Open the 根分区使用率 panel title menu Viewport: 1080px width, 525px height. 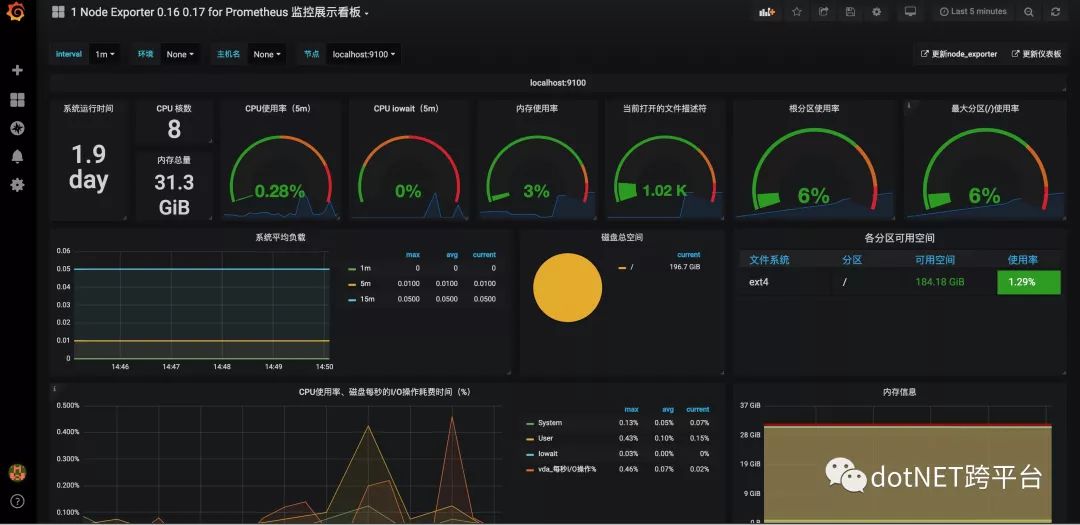click(x=813, y=109)
